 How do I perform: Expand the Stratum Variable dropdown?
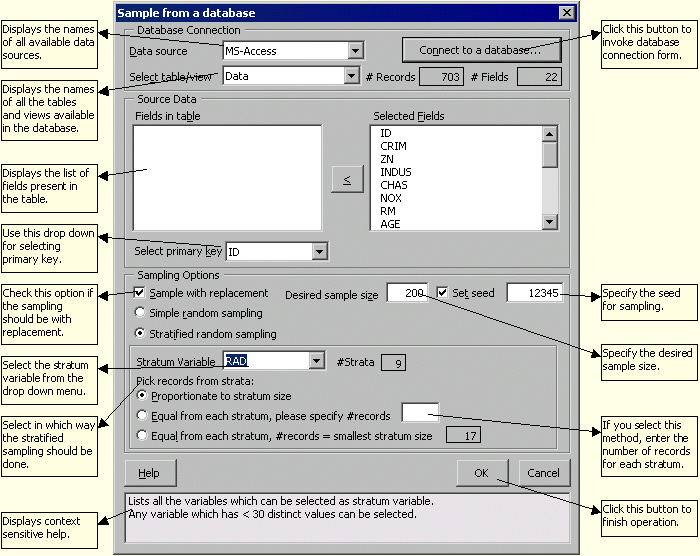coord(316,361)
